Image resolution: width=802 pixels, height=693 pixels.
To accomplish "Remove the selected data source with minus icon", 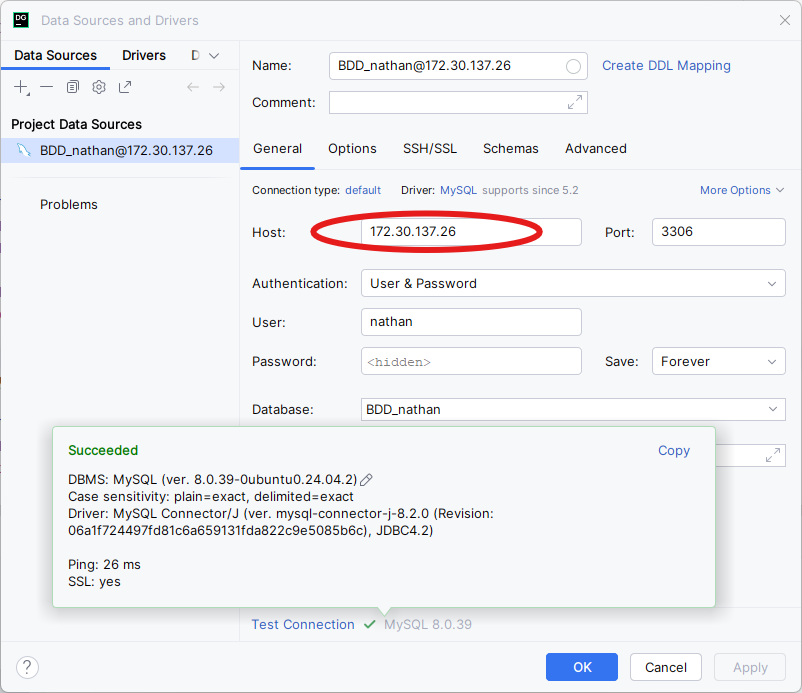I will 46,88.
